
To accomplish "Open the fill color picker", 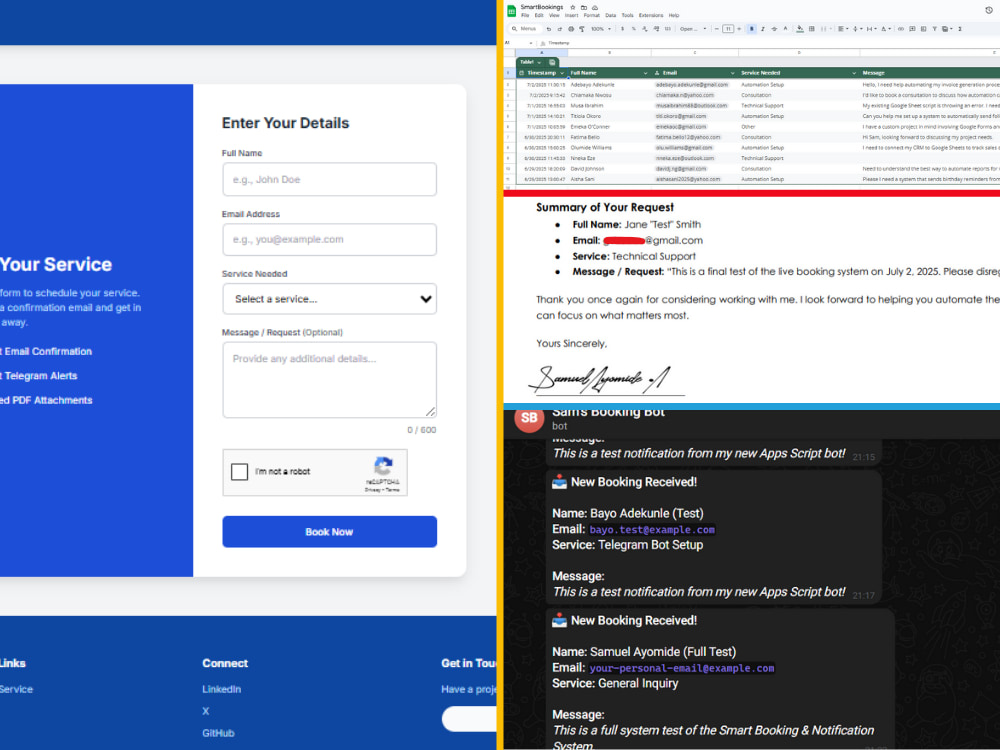I will click(x=800, y=29).
